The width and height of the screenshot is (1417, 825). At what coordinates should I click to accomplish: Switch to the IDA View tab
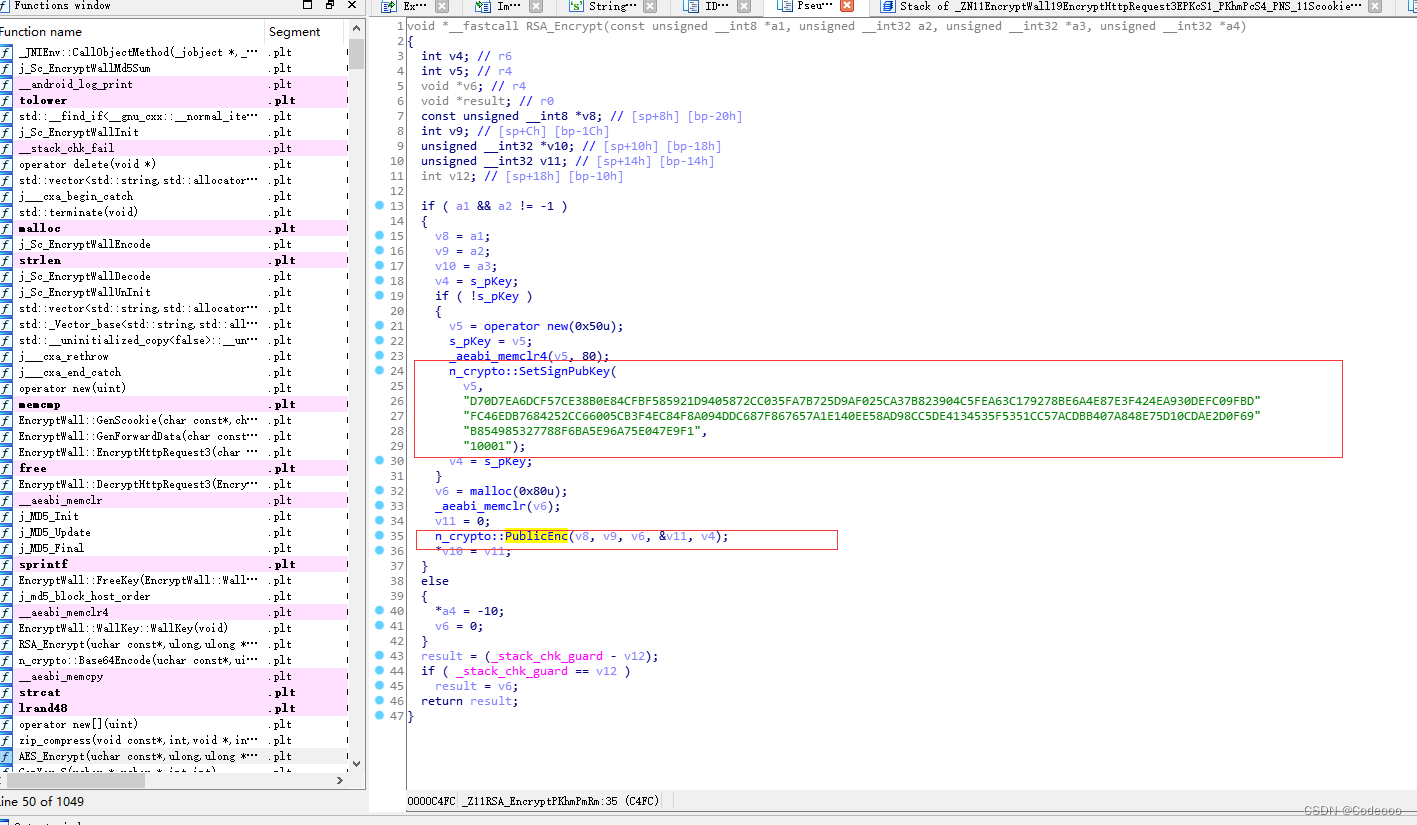coord(717,6)
